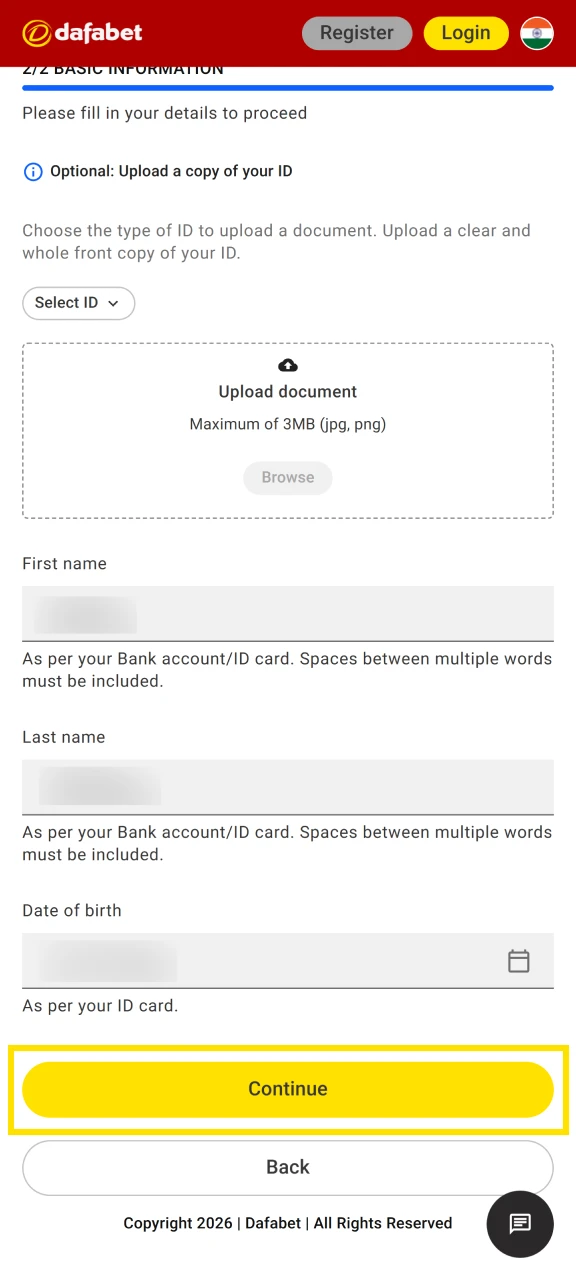This screenshot has height=1280, width=576.
Task: Click the chevron inside the Select ID control
Action: click(x=112, y=303)
